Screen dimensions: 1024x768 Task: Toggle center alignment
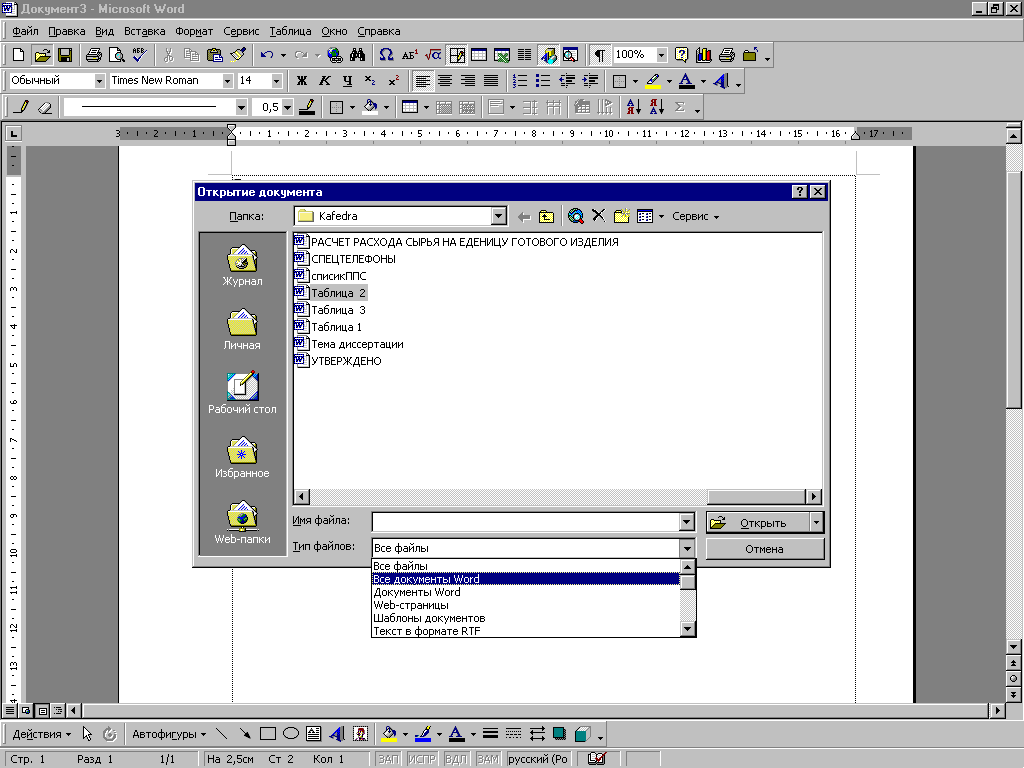pyautogui.click(x=445, y=80)
